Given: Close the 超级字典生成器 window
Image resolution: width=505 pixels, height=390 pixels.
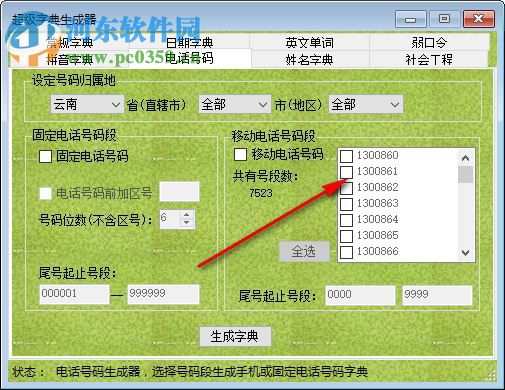Looking at the screenshot, I should pos(479,19).
